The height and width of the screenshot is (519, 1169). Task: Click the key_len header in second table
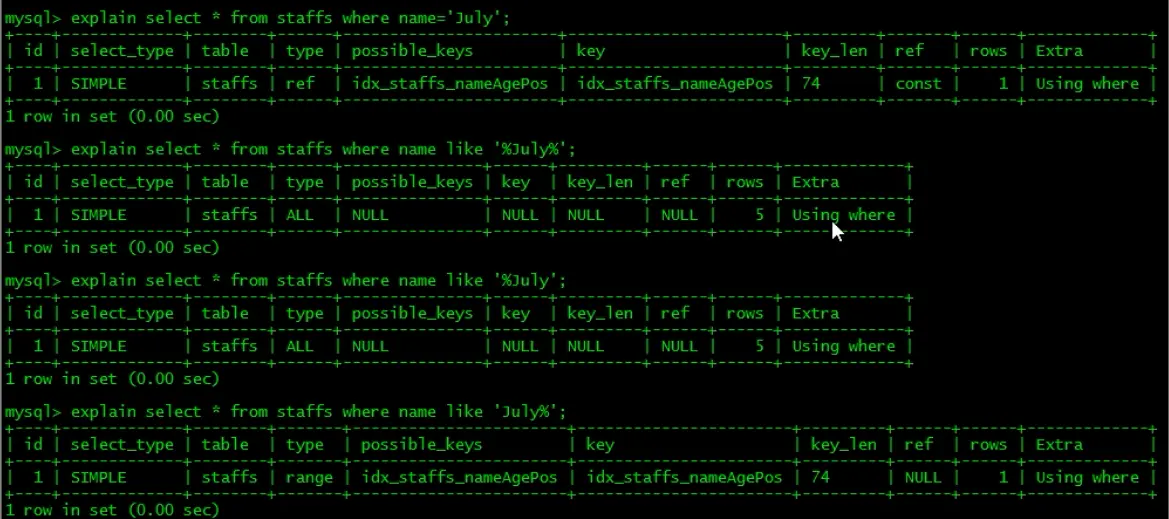[x=599, y=182]
